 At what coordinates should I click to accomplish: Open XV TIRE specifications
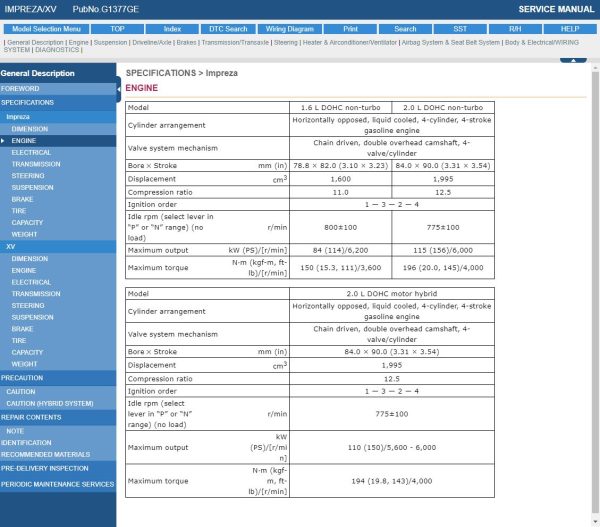58,341
